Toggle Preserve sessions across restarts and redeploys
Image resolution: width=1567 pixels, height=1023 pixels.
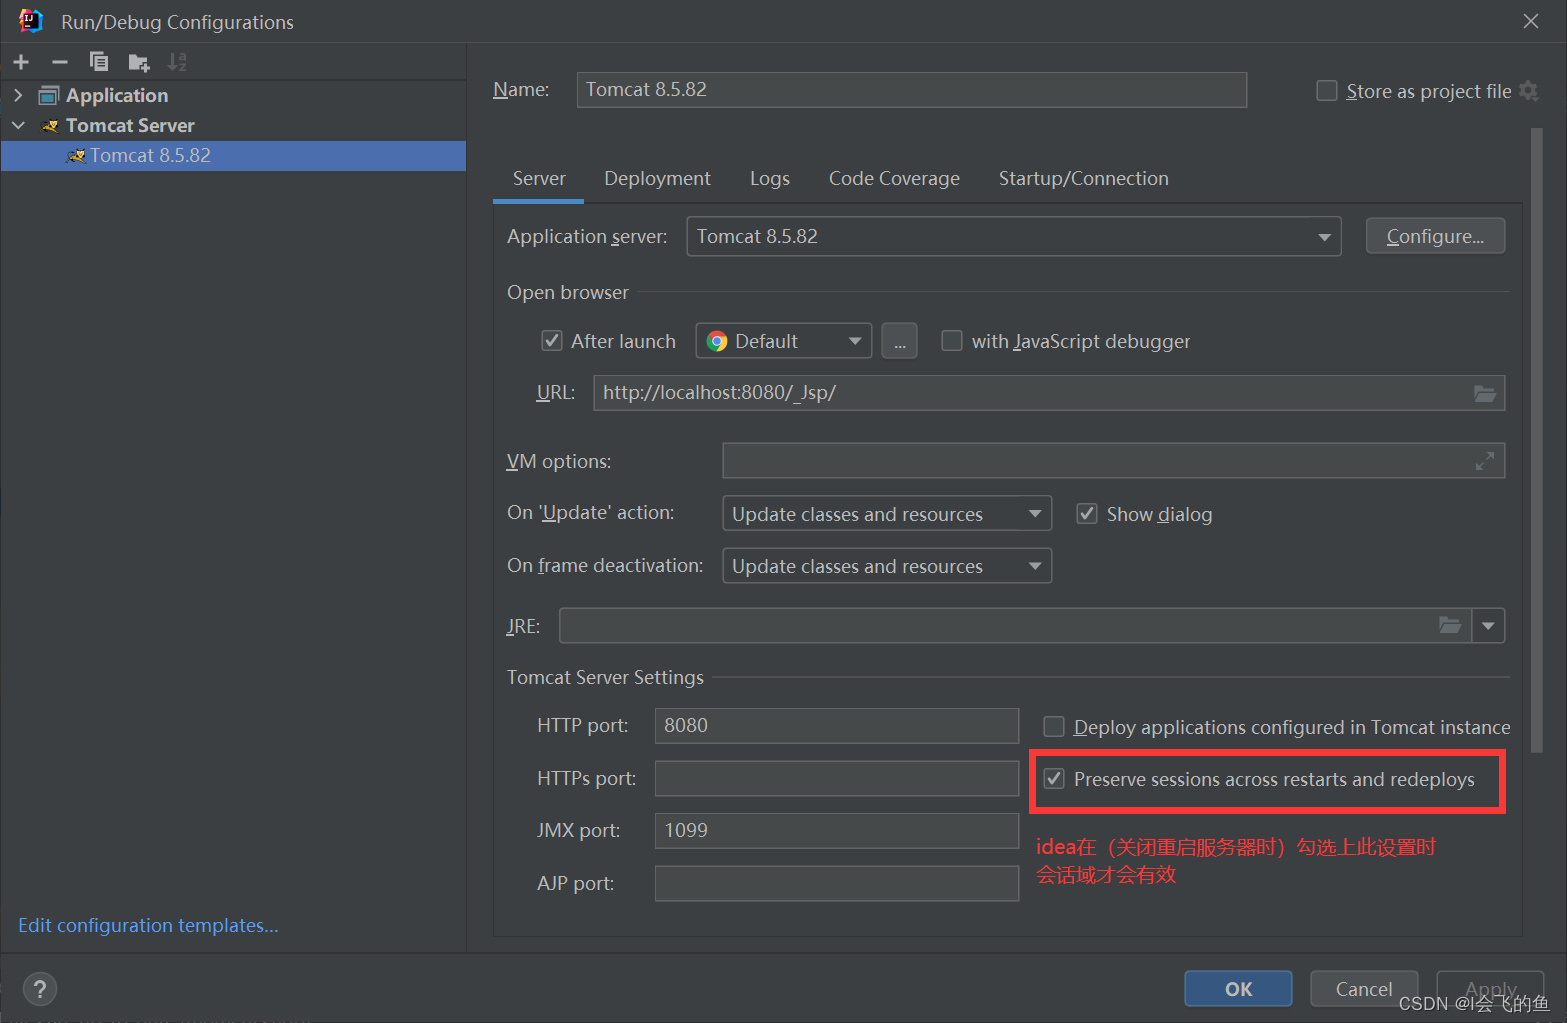(1054, 778)
